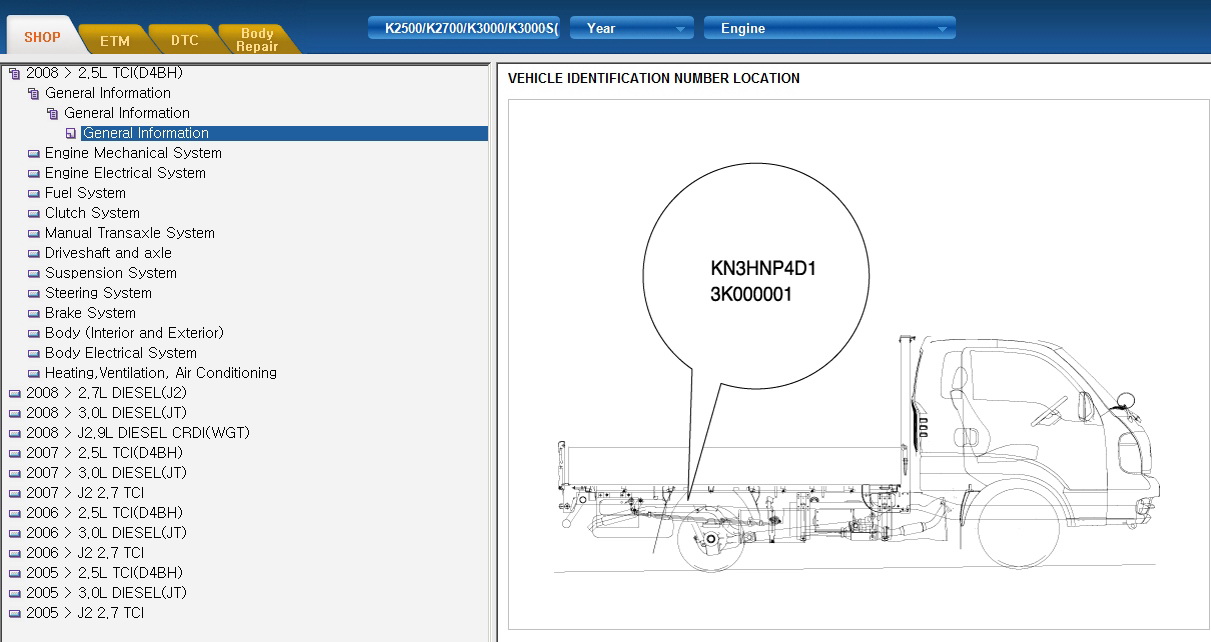The height and width of the screenshot is (642, 1211).
Task: Click the 2006 > J2 2.7 TCI book icon
Action: coord(14,553)
